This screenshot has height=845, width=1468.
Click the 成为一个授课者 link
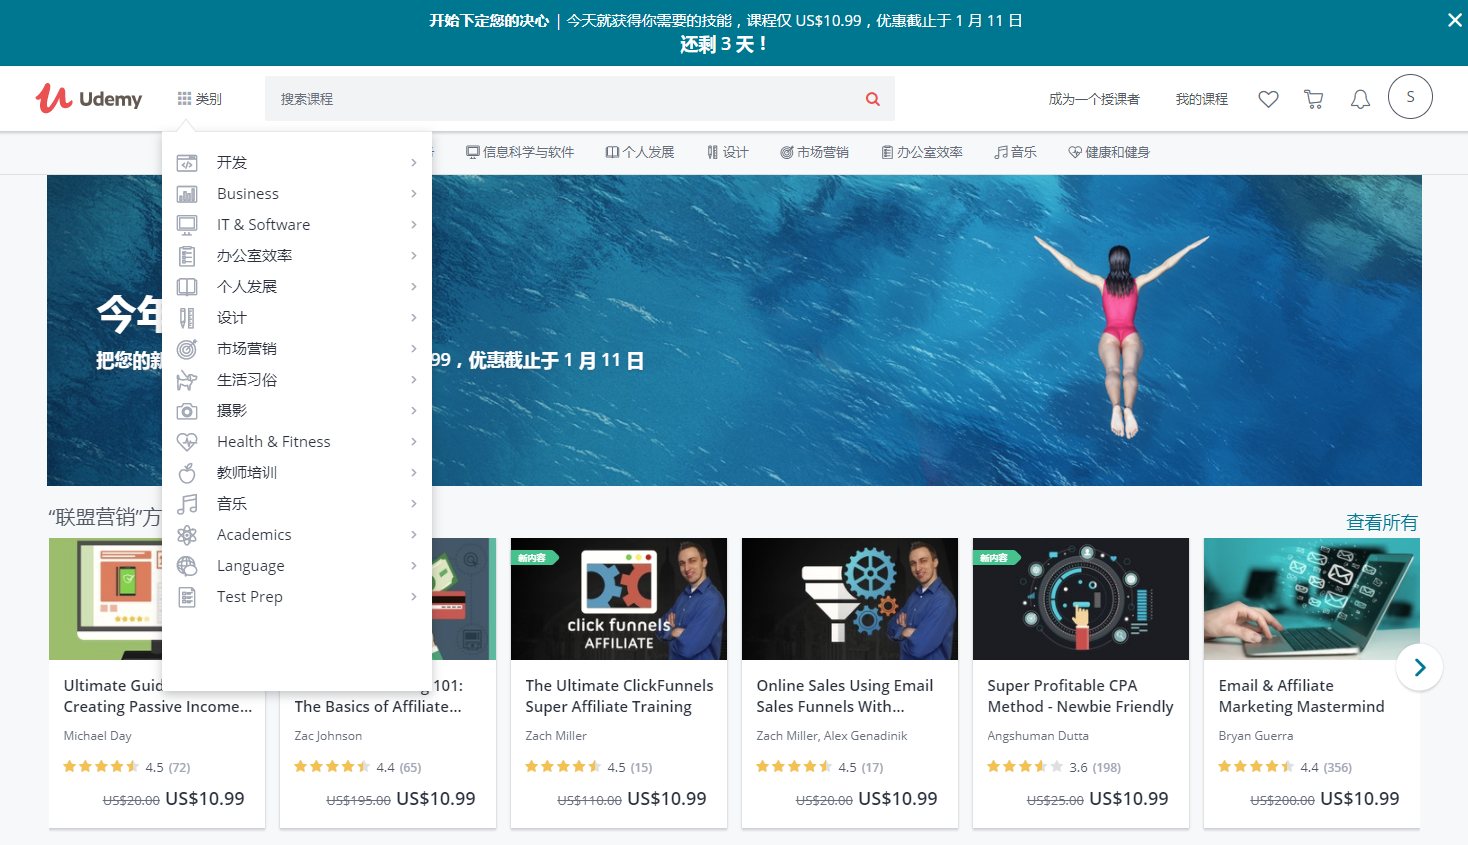coord(1094,99)
